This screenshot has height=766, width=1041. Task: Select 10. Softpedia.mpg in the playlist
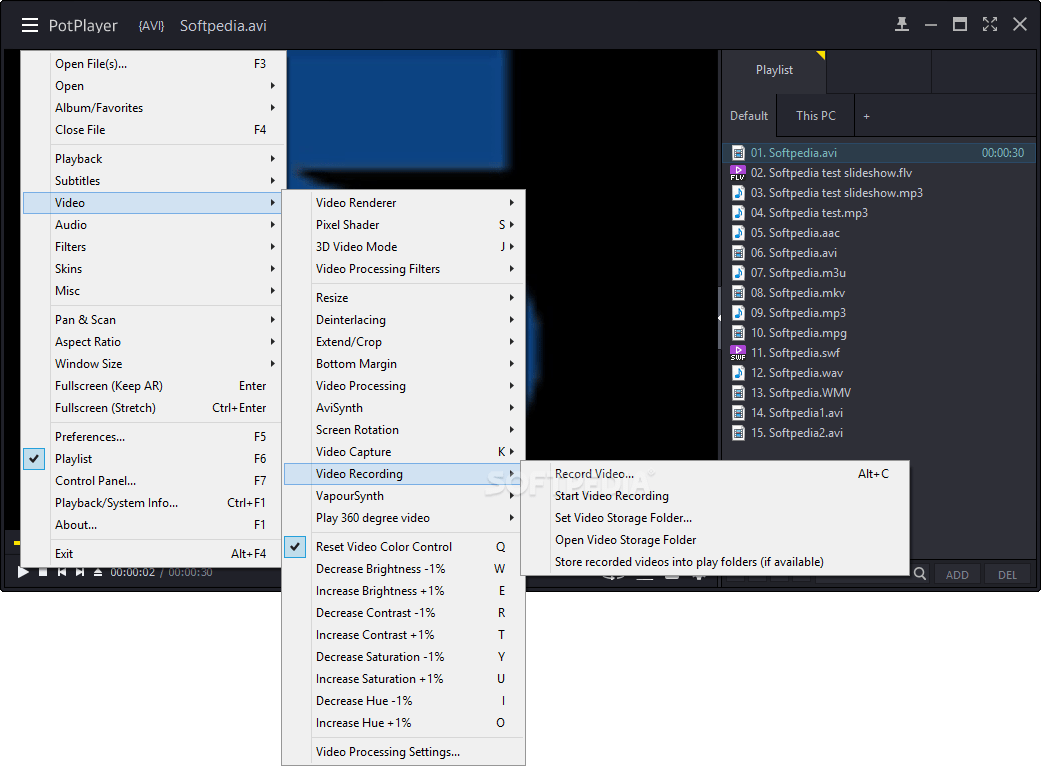(876, 333)
